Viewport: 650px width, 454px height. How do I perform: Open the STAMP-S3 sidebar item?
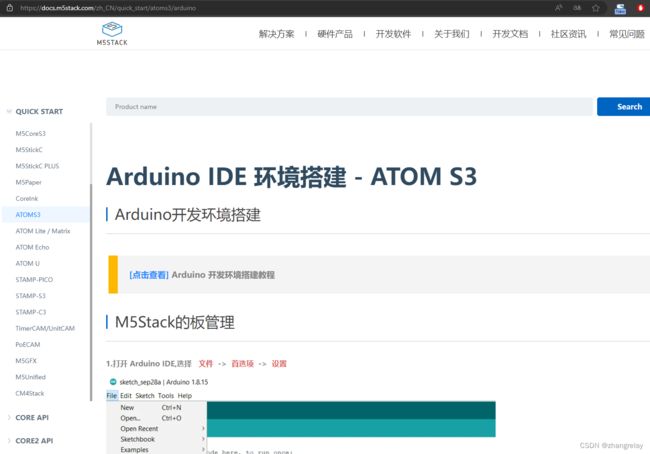pyautogui.click(x=31, y=296)
